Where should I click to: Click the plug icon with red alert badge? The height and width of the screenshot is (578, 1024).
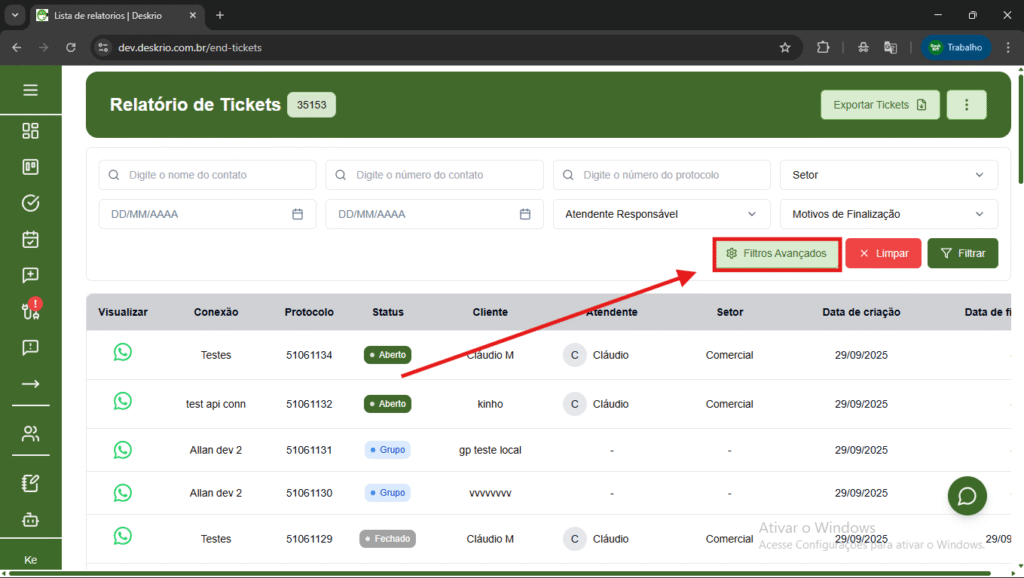[30, 310]
